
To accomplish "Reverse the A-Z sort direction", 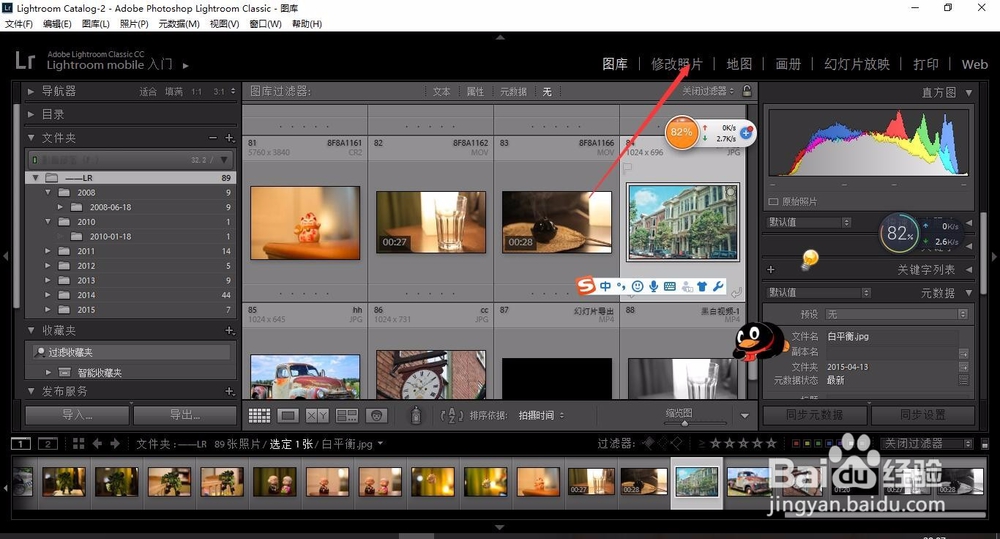I will (451, 416).
